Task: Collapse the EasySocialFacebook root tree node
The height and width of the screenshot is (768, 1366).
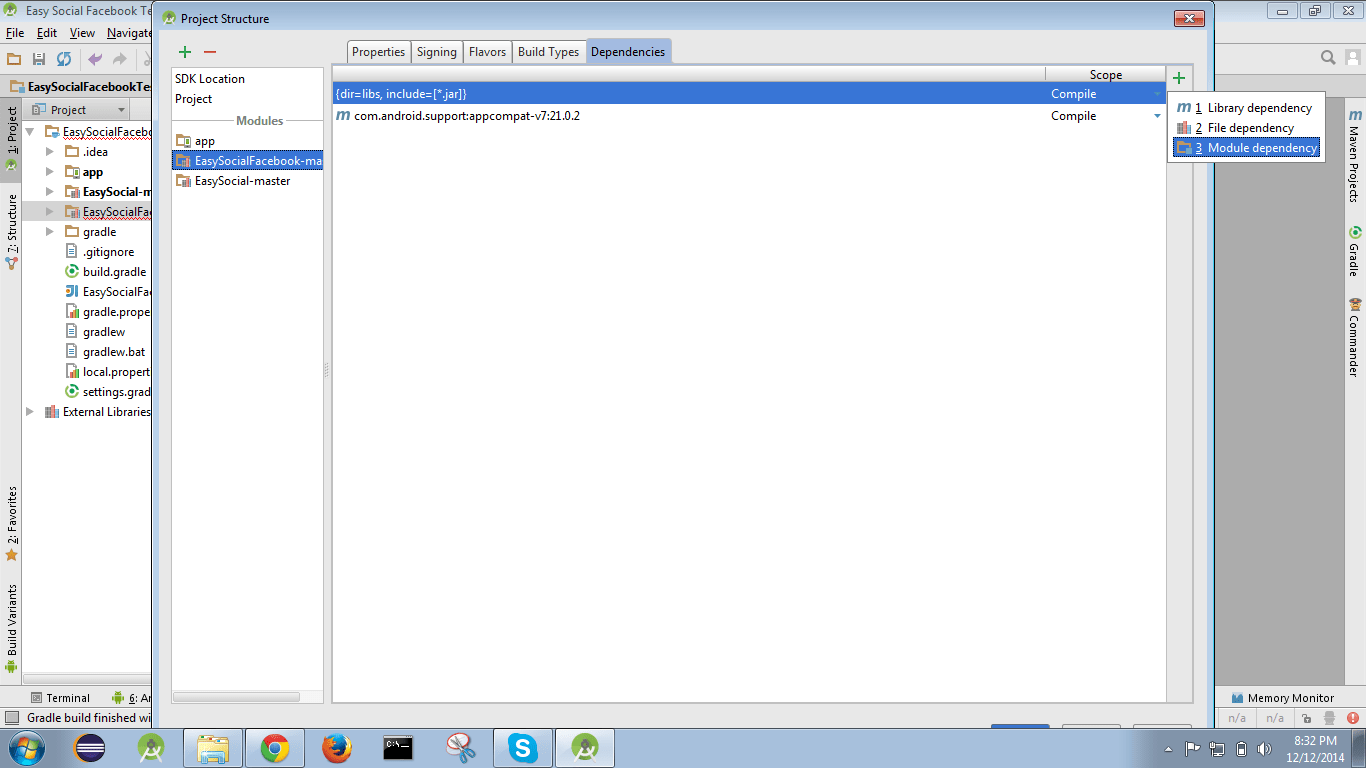Action: (x=30, y=132)
